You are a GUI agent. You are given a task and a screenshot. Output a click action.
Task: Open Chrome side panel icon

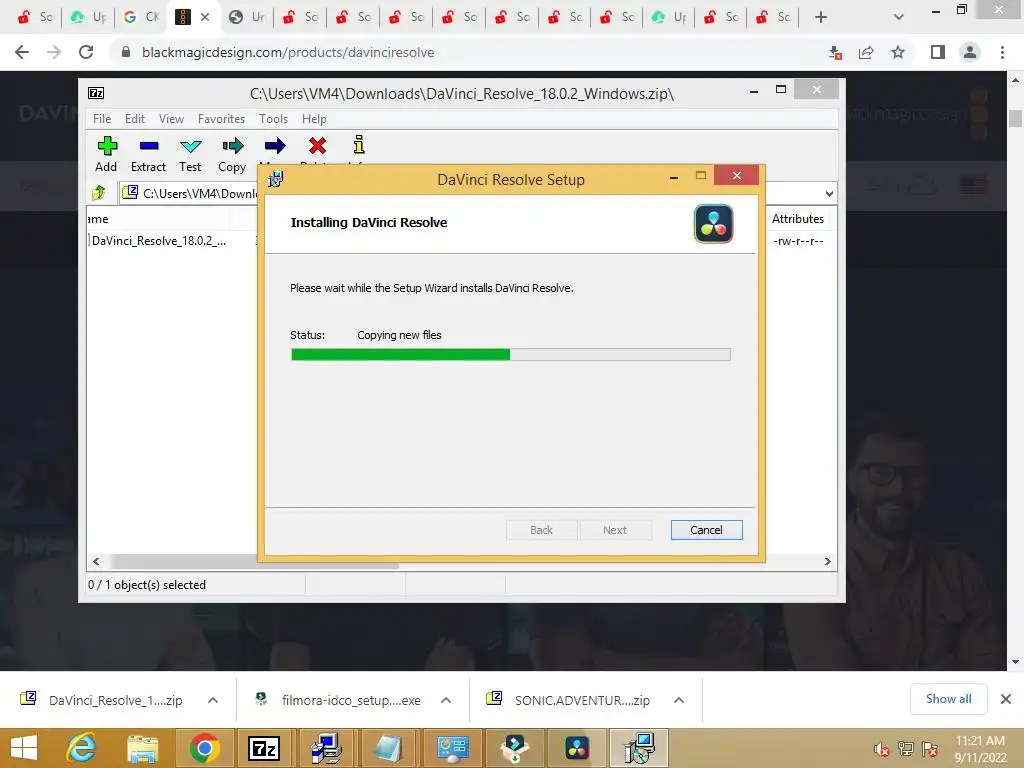(x=938, y=52)
